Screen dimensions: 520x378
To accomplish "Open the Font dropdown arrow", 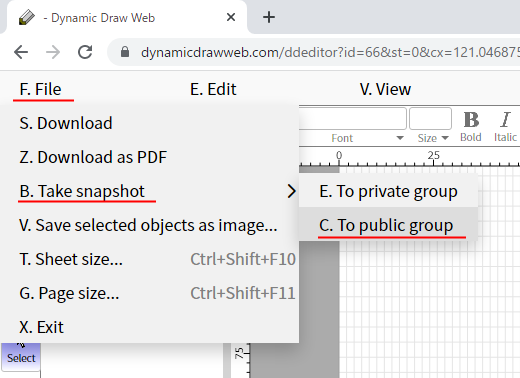I will click(400, 138).
